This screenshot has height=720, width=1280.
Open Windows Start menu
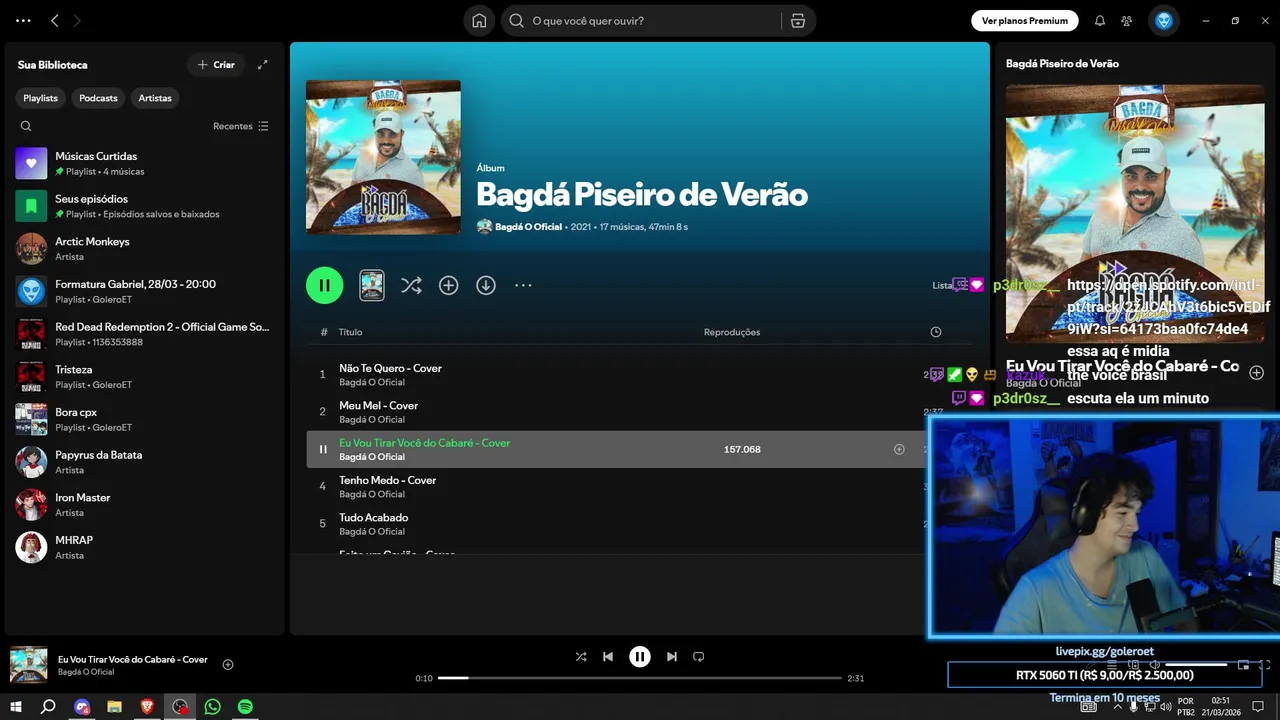click(16, 706)
